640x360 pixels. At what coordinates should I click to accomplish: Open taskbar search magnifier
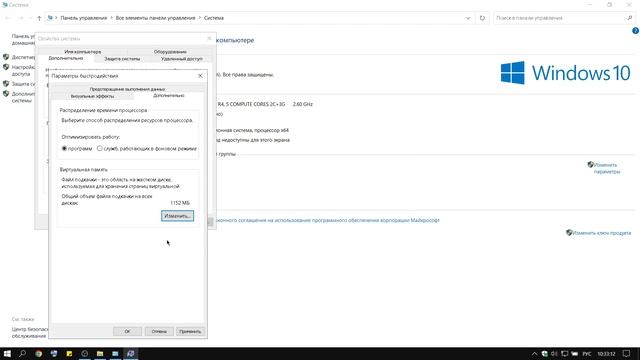(22, 353)
